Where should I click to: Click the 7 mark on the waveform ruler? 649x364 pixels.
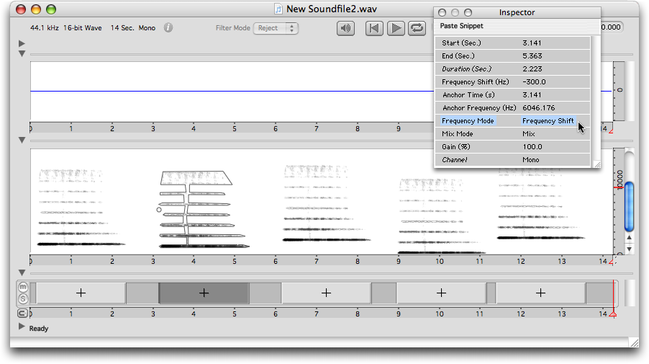click(316, 129)
